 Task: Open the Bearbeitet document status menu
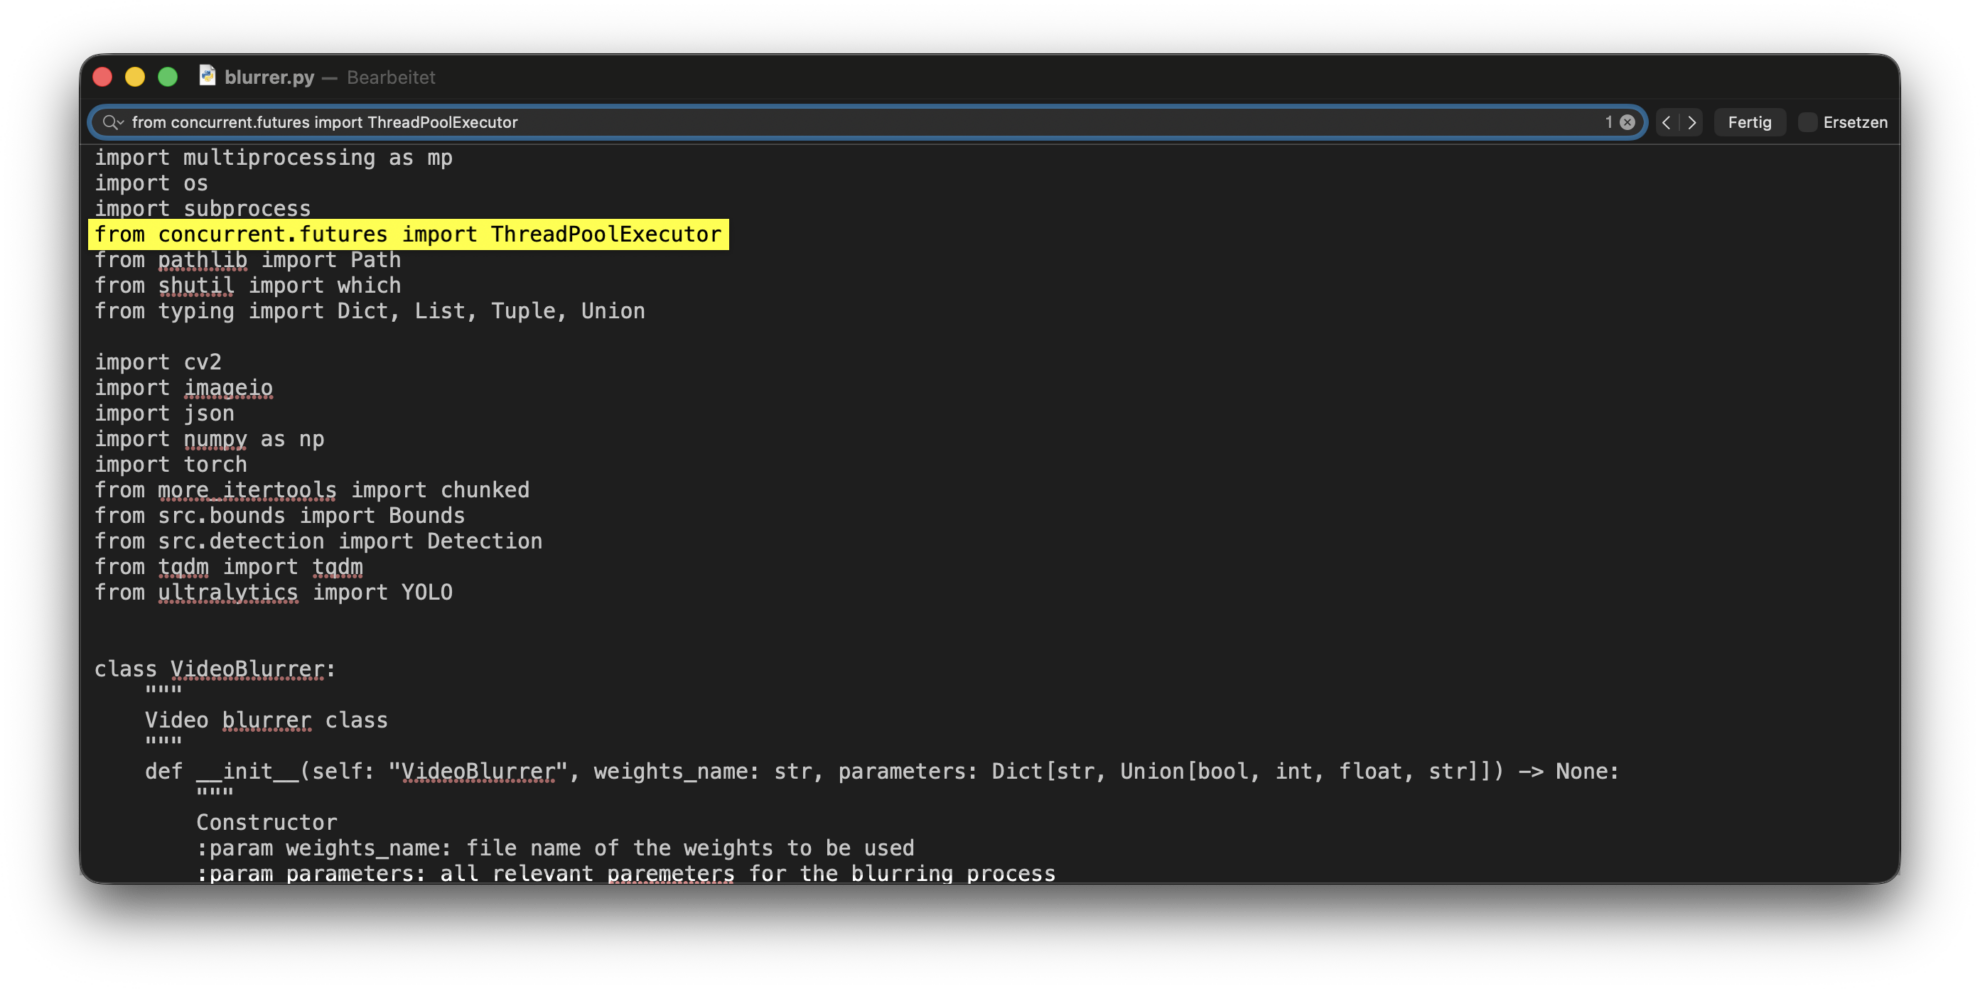[x=391, y=77]
